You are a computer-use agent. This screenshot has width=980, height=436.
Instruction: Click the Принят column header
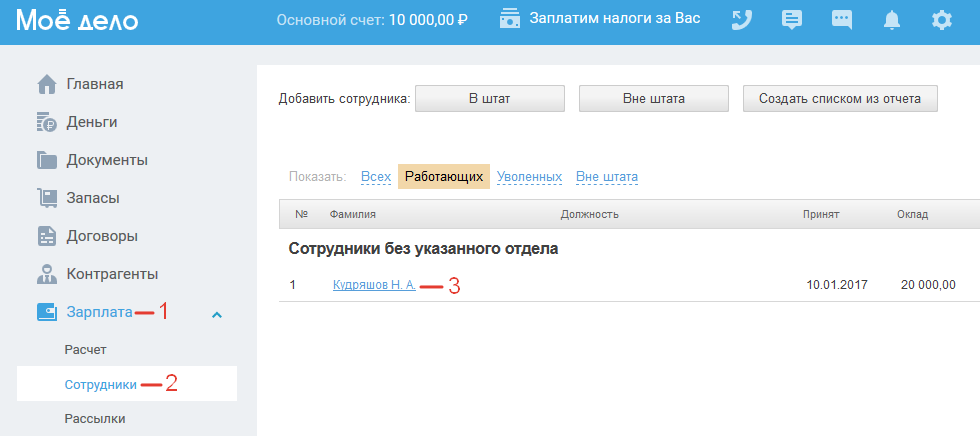(x=821, y=215)
